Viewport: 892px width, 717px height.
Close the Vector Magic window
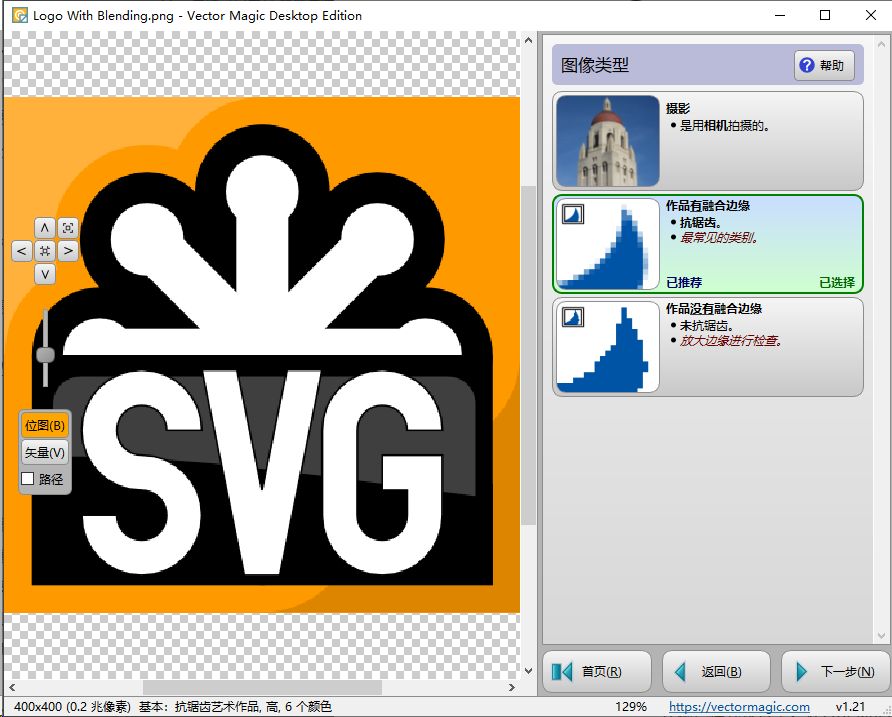click(870, 15)
